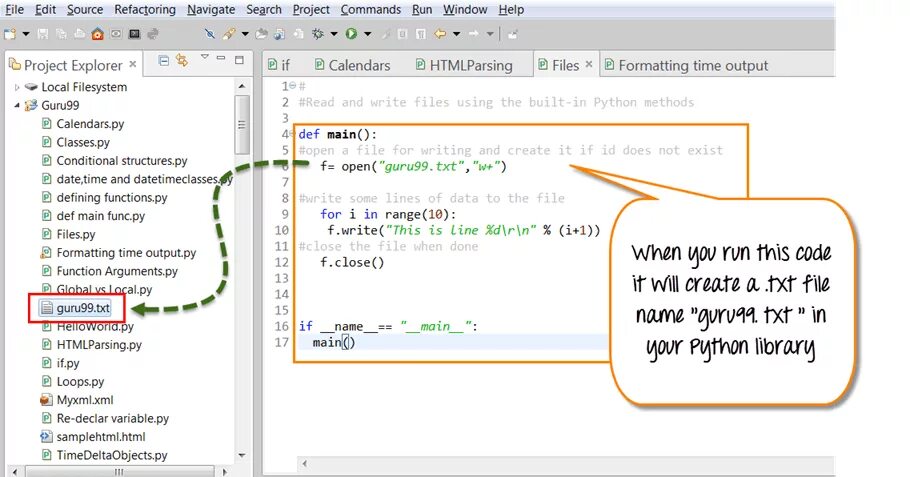Open the Forward history dropdown arrow
Viewport: 910px width, 477px height.
[490, 34]
